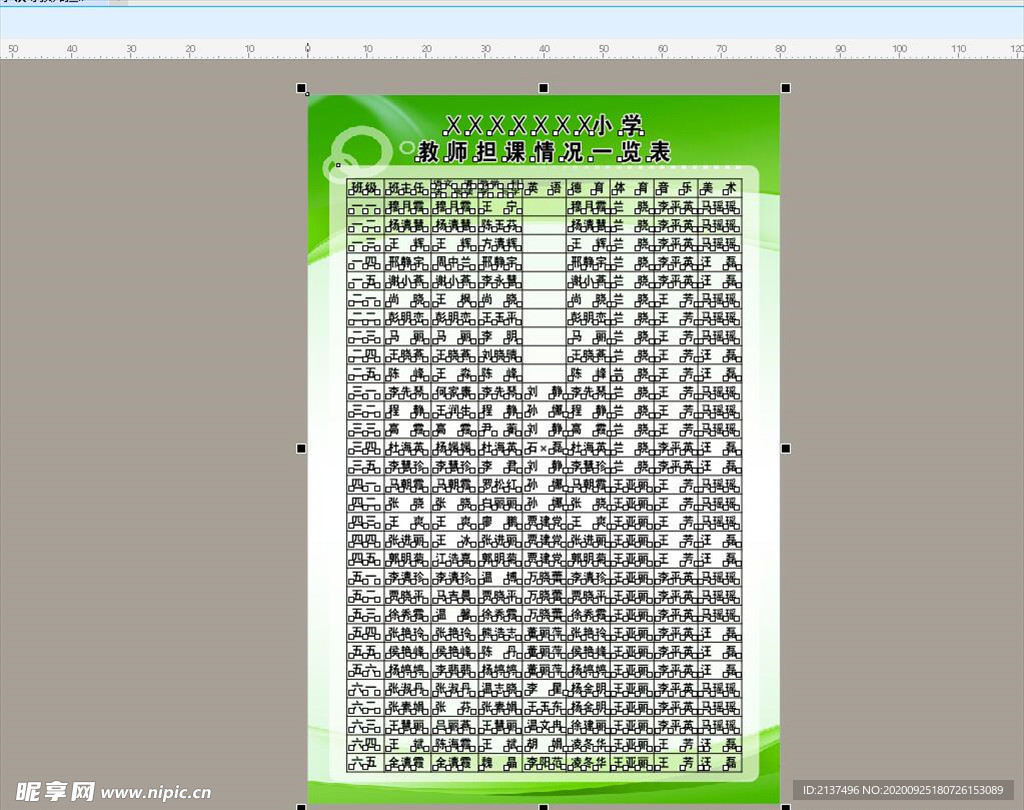Select the class label '五六' cell
This screenshot has height=810, width=1024.
pos(365,670)
